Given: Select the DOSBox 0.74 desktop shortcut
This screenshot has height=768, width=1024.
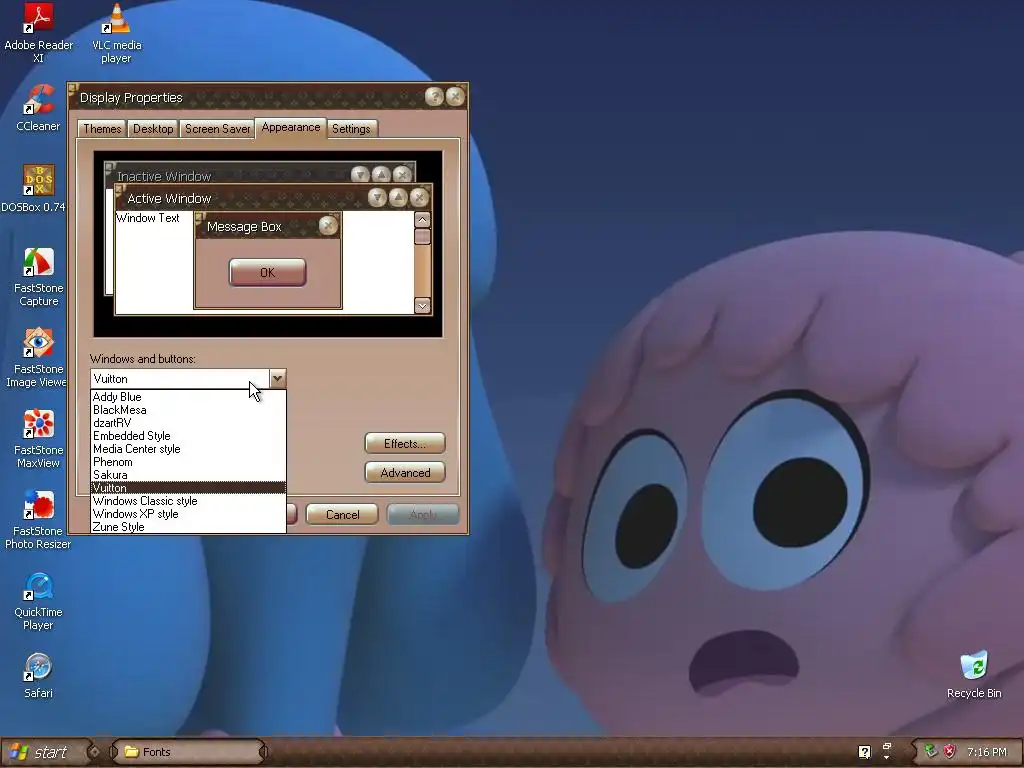Looking at the screenshot, I should pyautogui.click(x=34, y=189).
